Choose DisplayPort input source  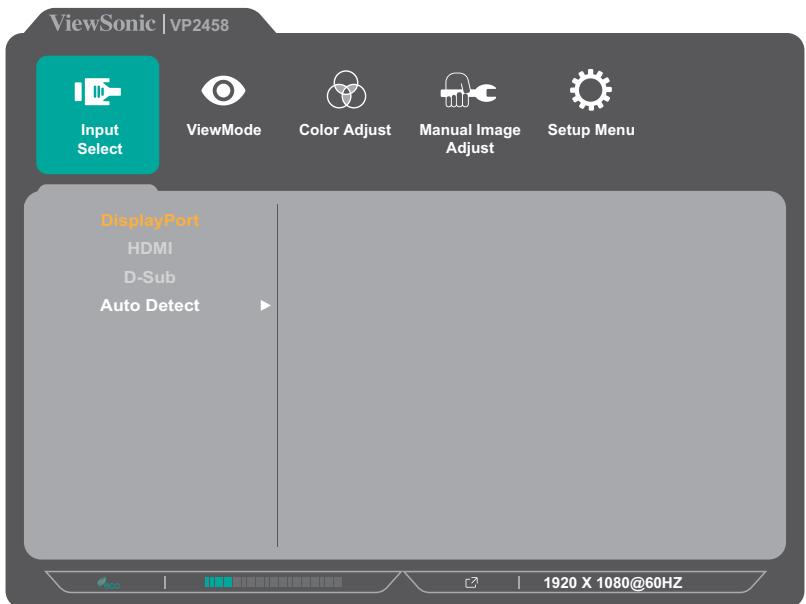click(x=150, y=221)
